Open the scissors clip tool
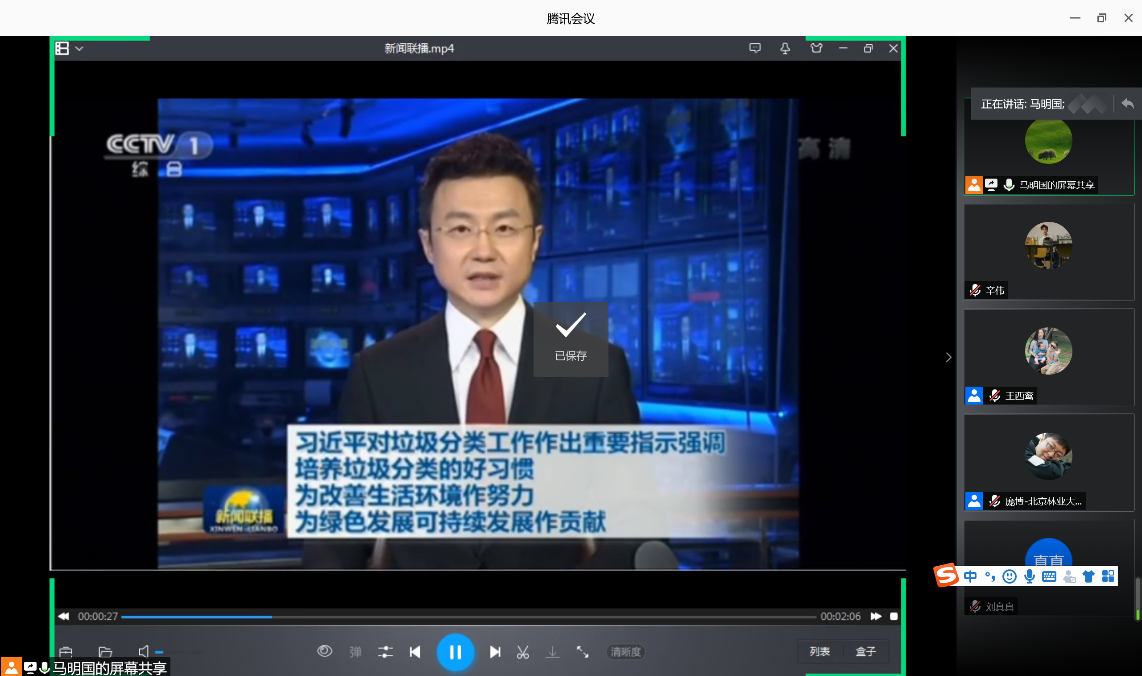 point(522,652)
